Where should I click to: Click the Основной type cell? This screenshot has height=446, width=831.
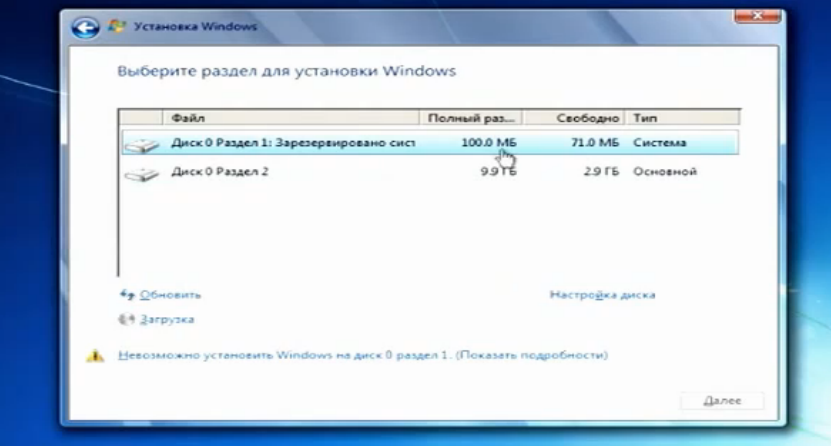(x=665, y=172)
